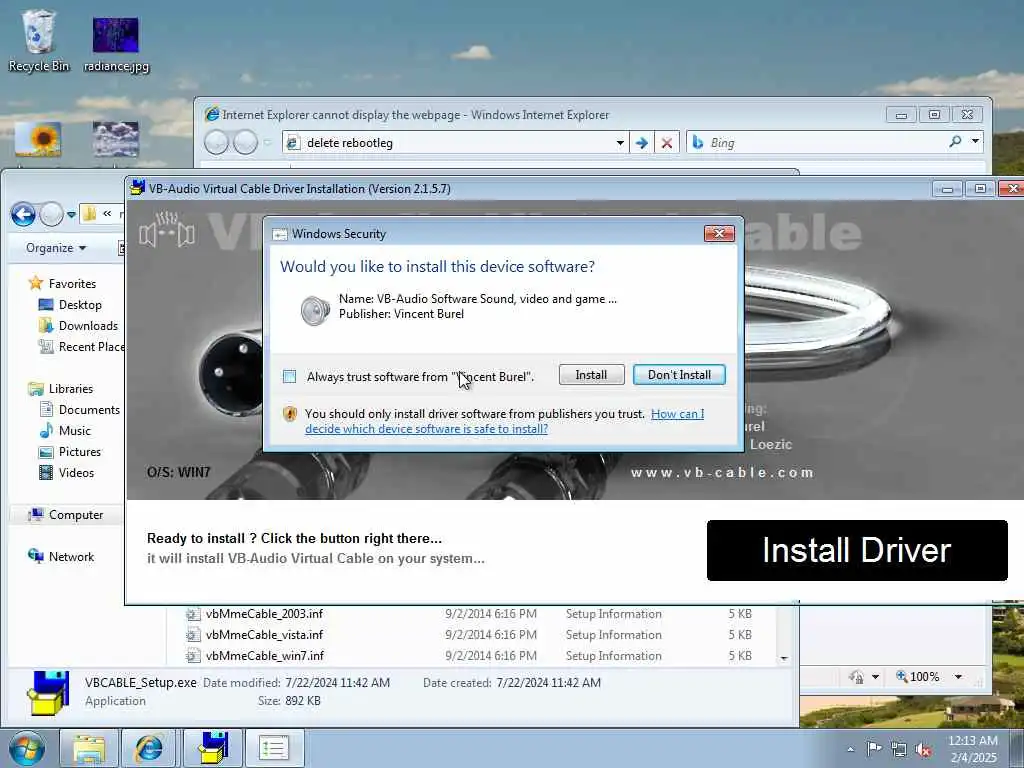Switch to Internet Explorer taskbar icon
The image size is (1024, 768).
click(x=149, y=748)
